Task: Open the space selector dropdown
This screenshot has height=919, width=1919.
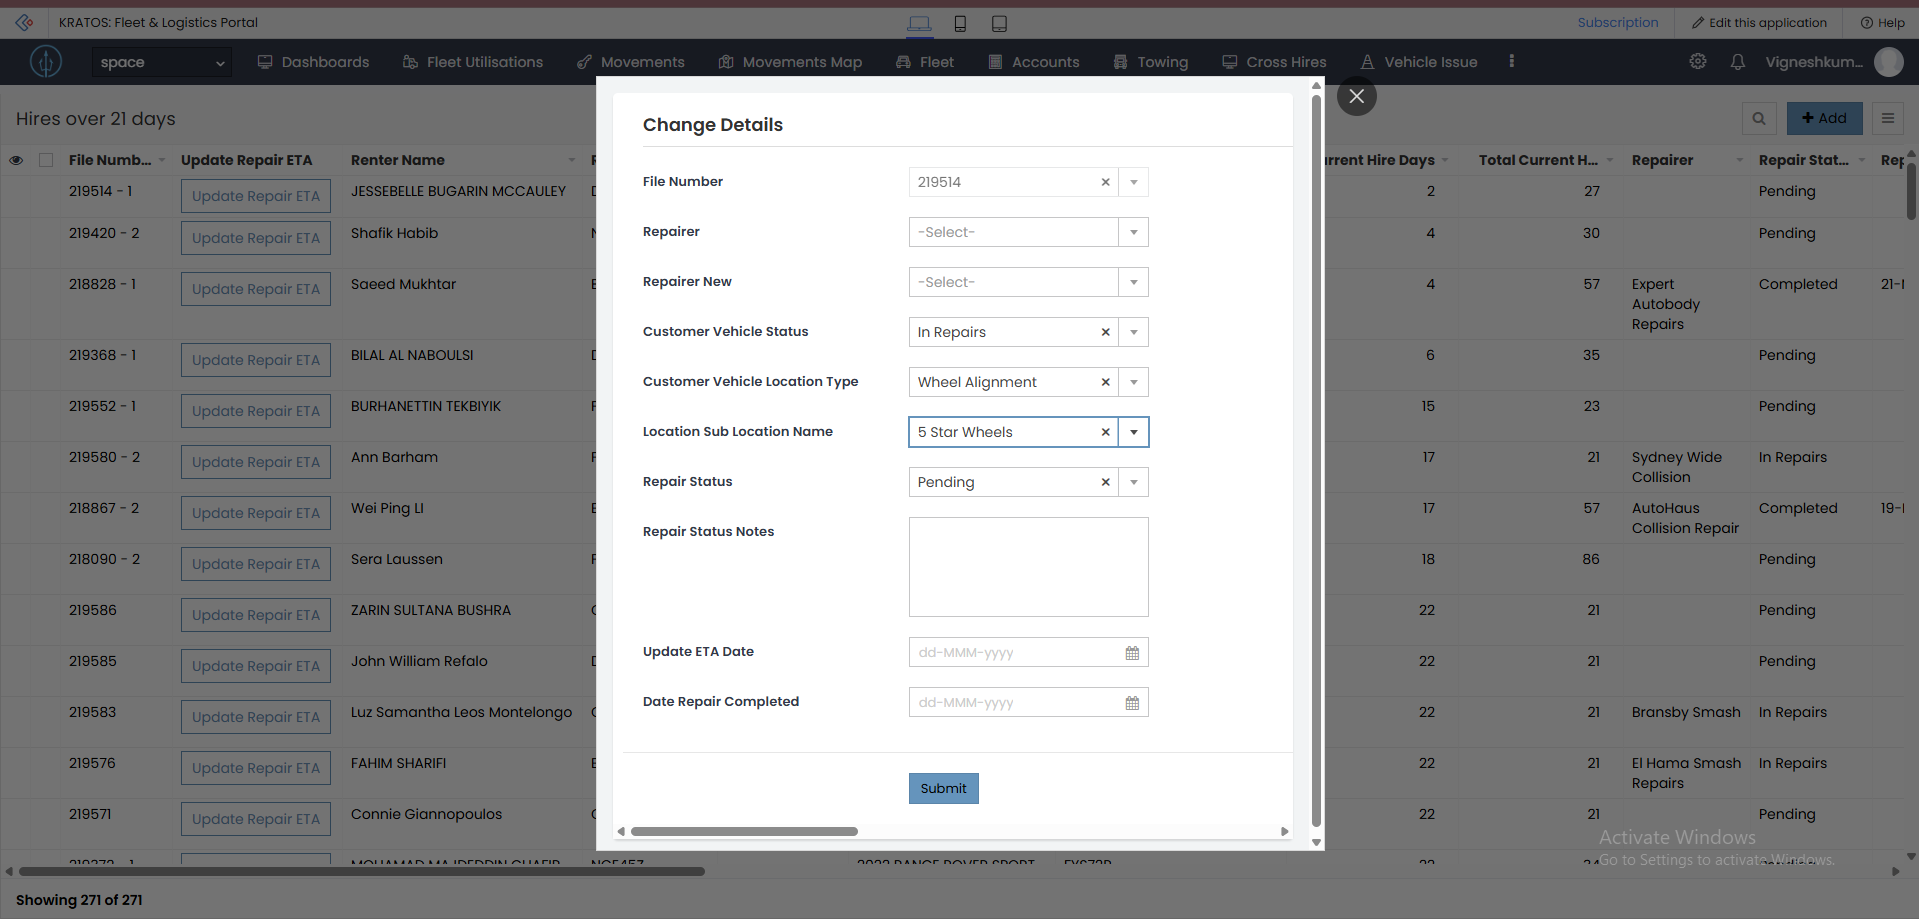Action: [x=161, y=62]
